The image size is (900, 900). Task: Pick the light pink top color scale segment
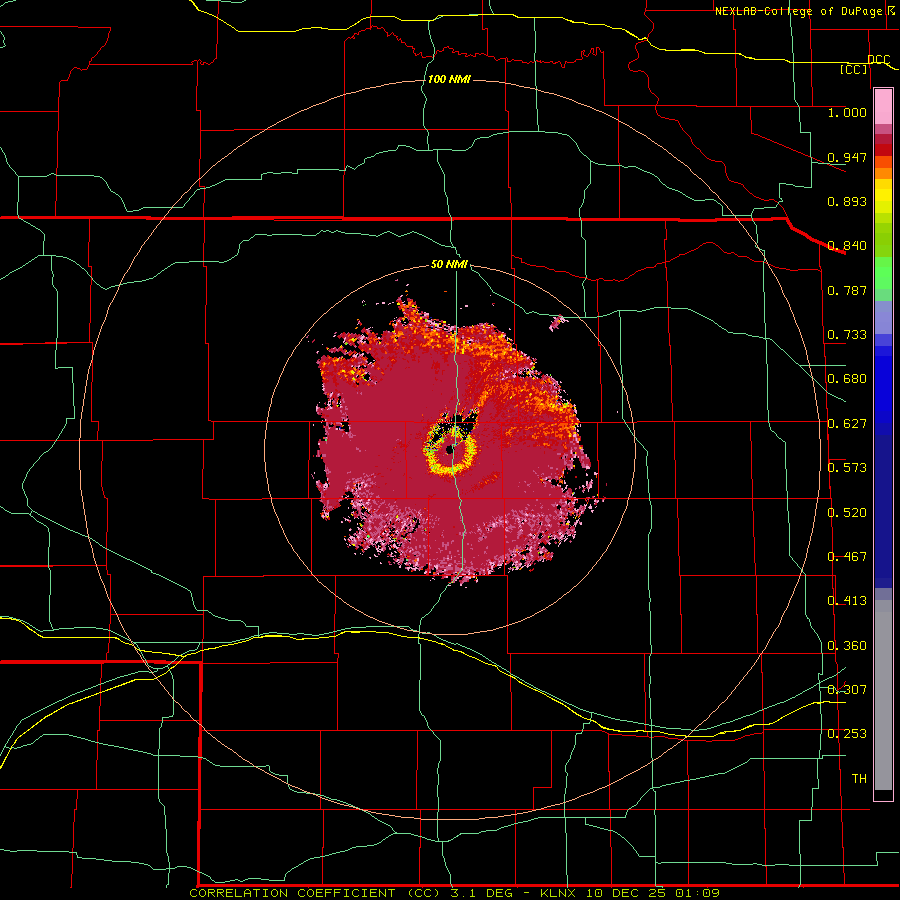coord(883,106)
